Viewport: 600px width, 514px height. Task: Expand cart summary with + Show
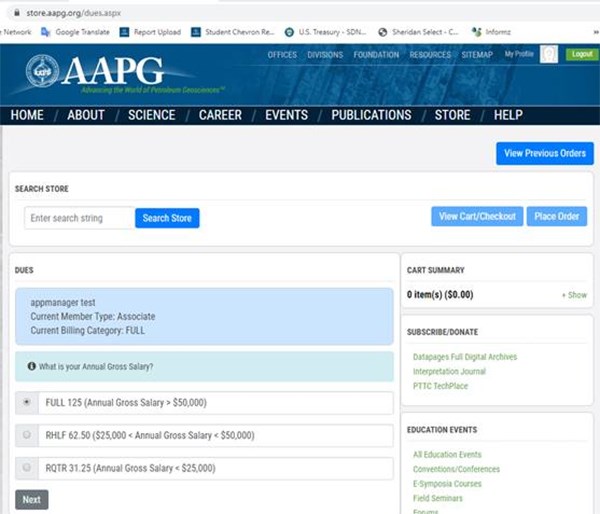(574, 295)
